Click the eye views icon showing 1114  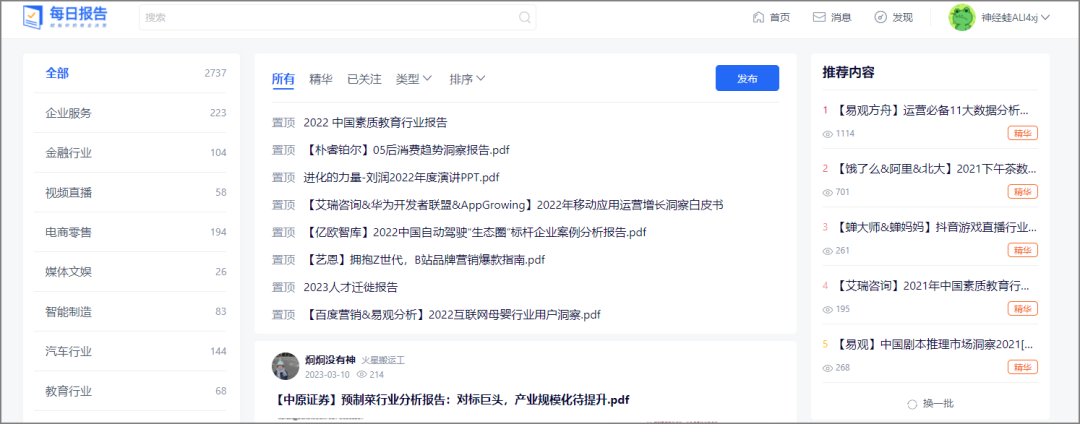coord(828,134)
